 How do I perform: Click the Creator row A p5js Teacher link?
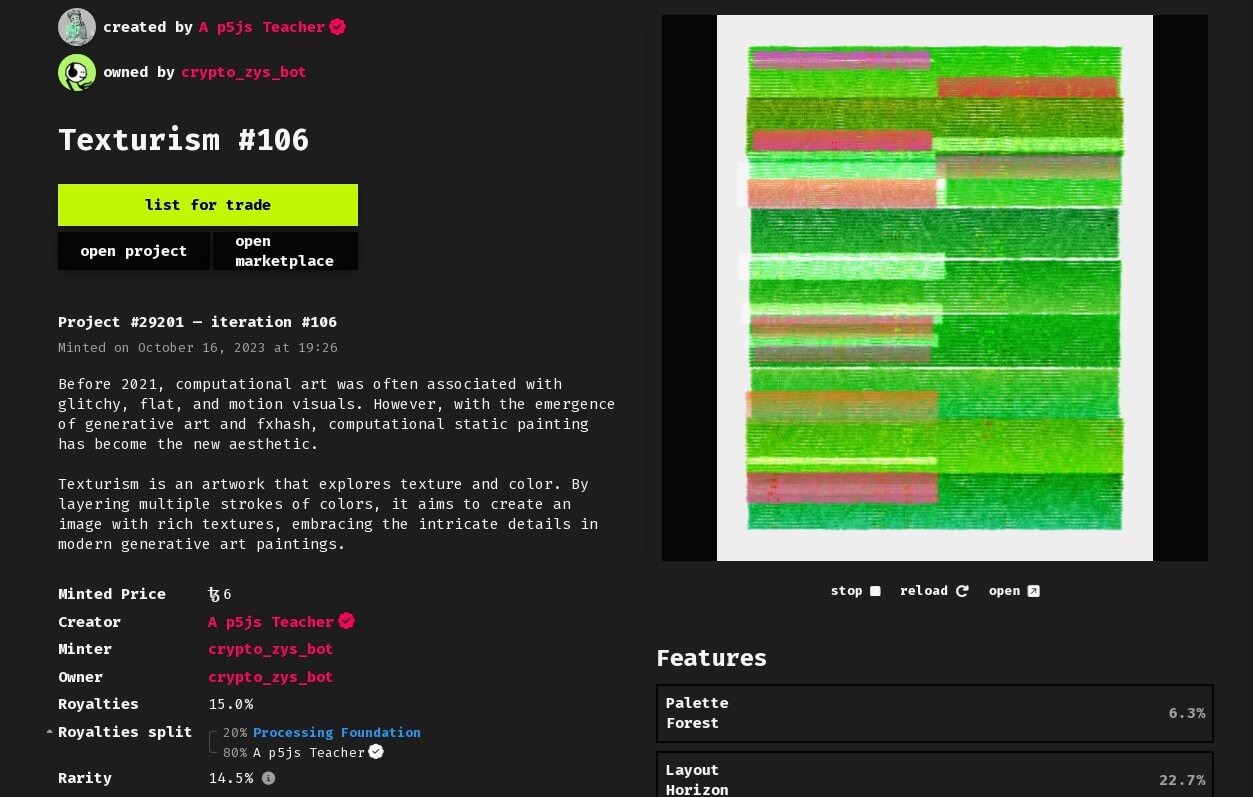tap(270, 622)
